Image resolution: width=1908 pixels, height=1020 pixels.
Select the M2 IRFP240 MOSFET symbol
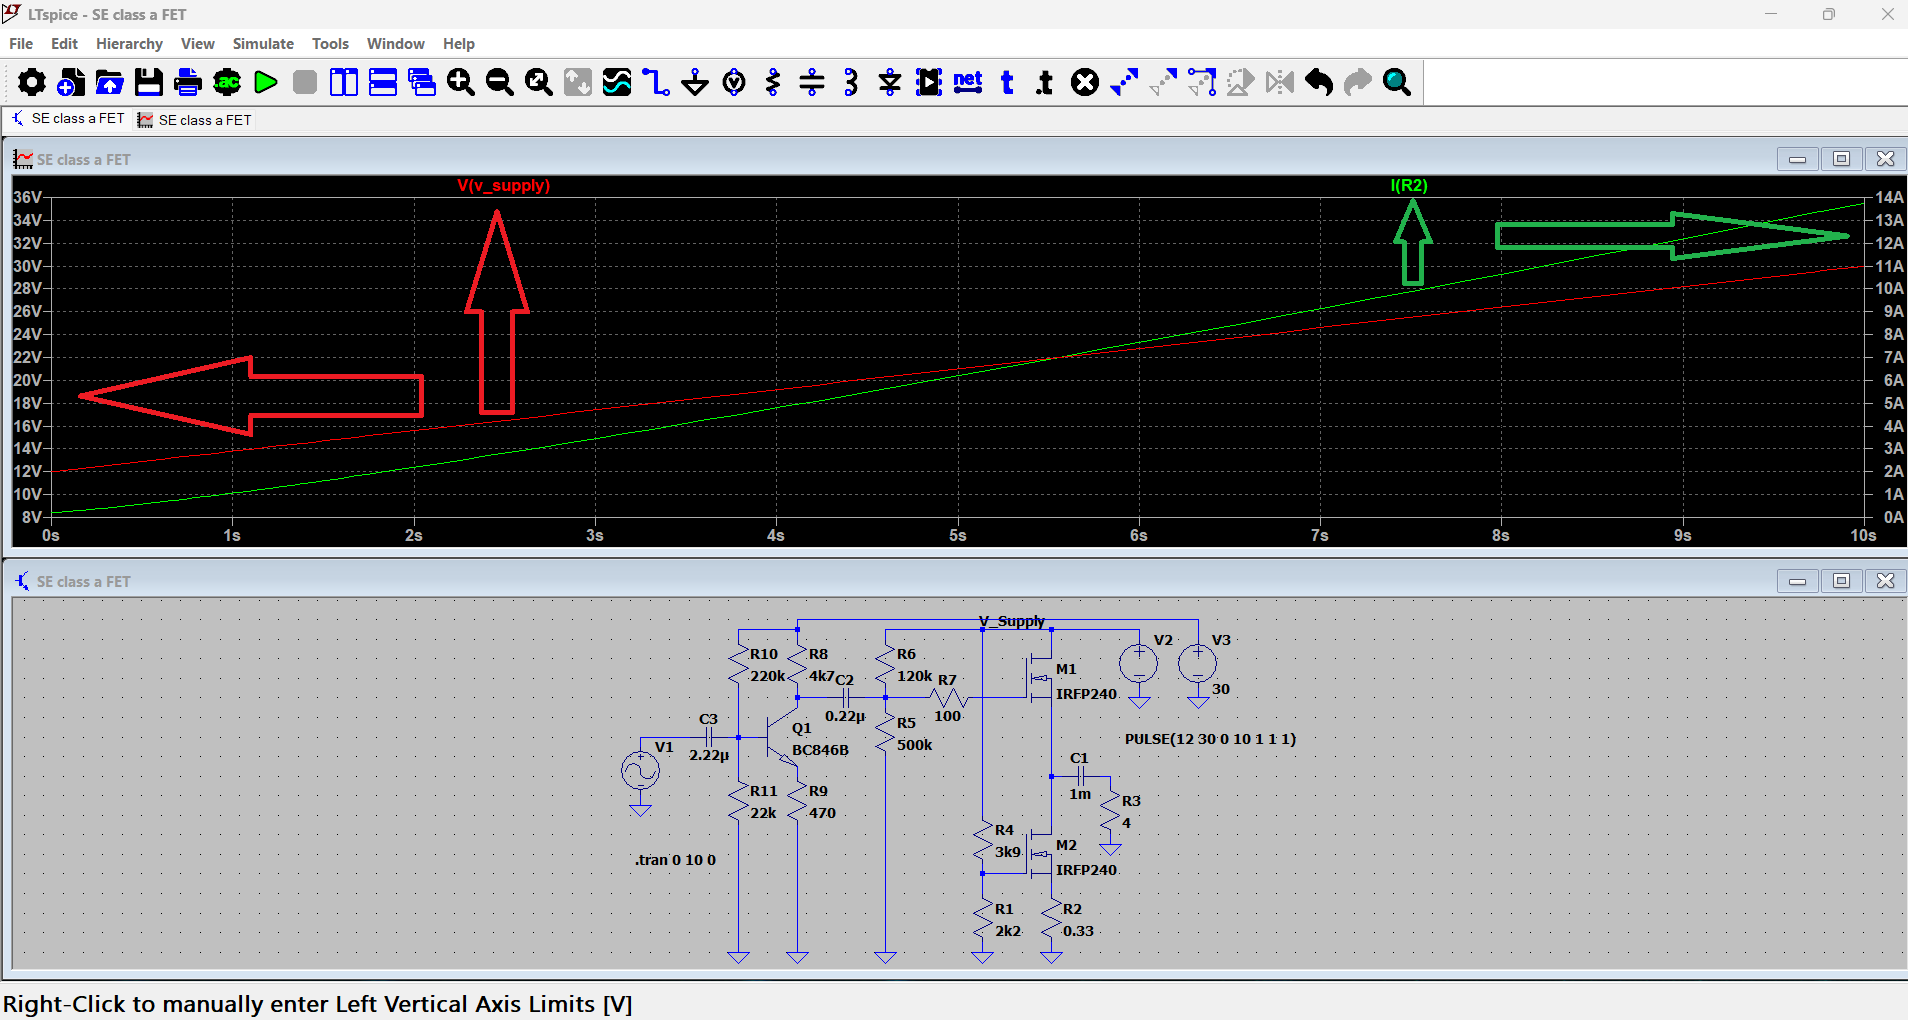point(1041,855)
